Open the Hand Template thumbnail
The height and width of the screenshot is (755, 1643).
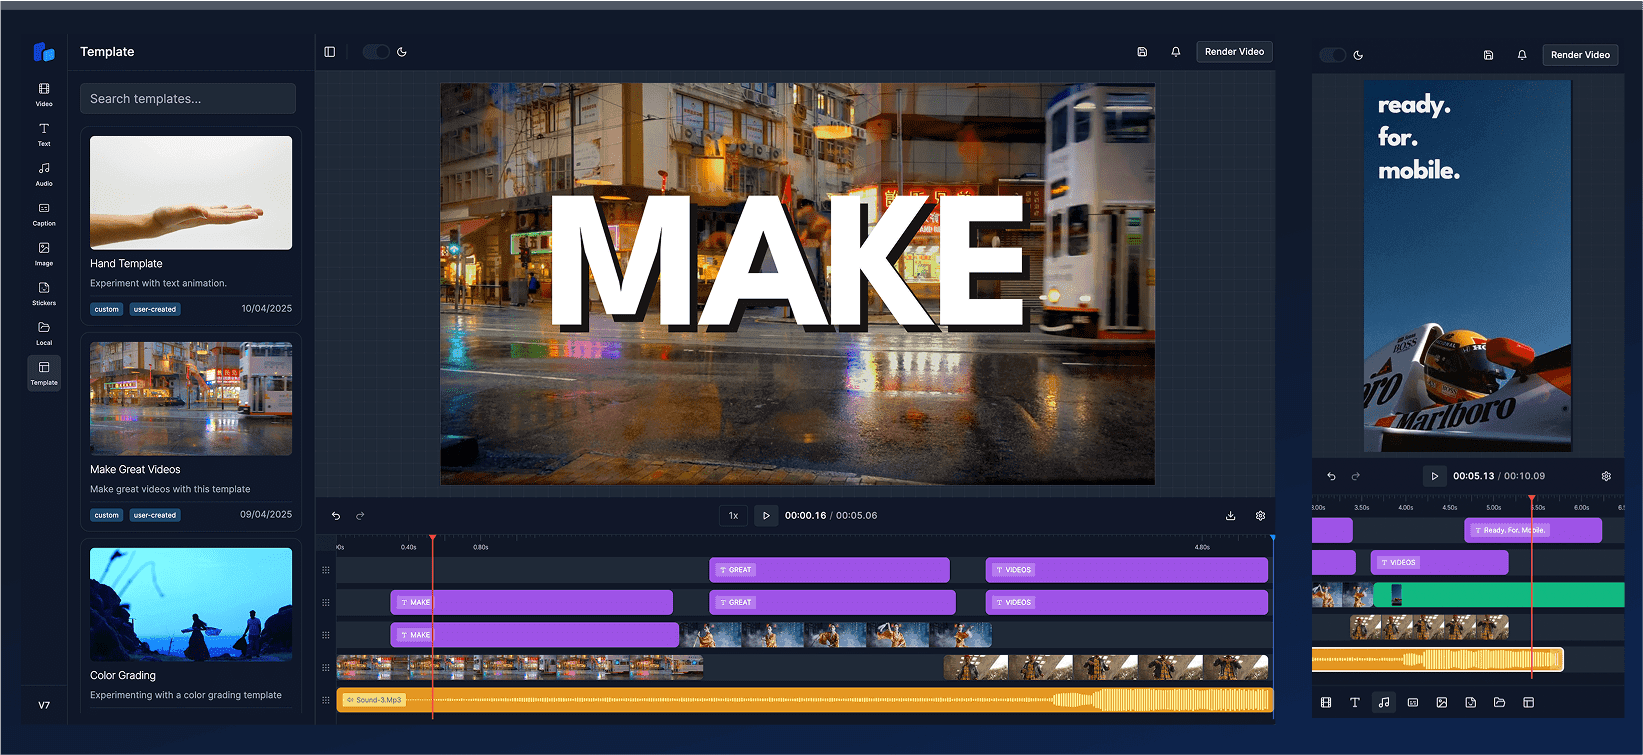191,193
